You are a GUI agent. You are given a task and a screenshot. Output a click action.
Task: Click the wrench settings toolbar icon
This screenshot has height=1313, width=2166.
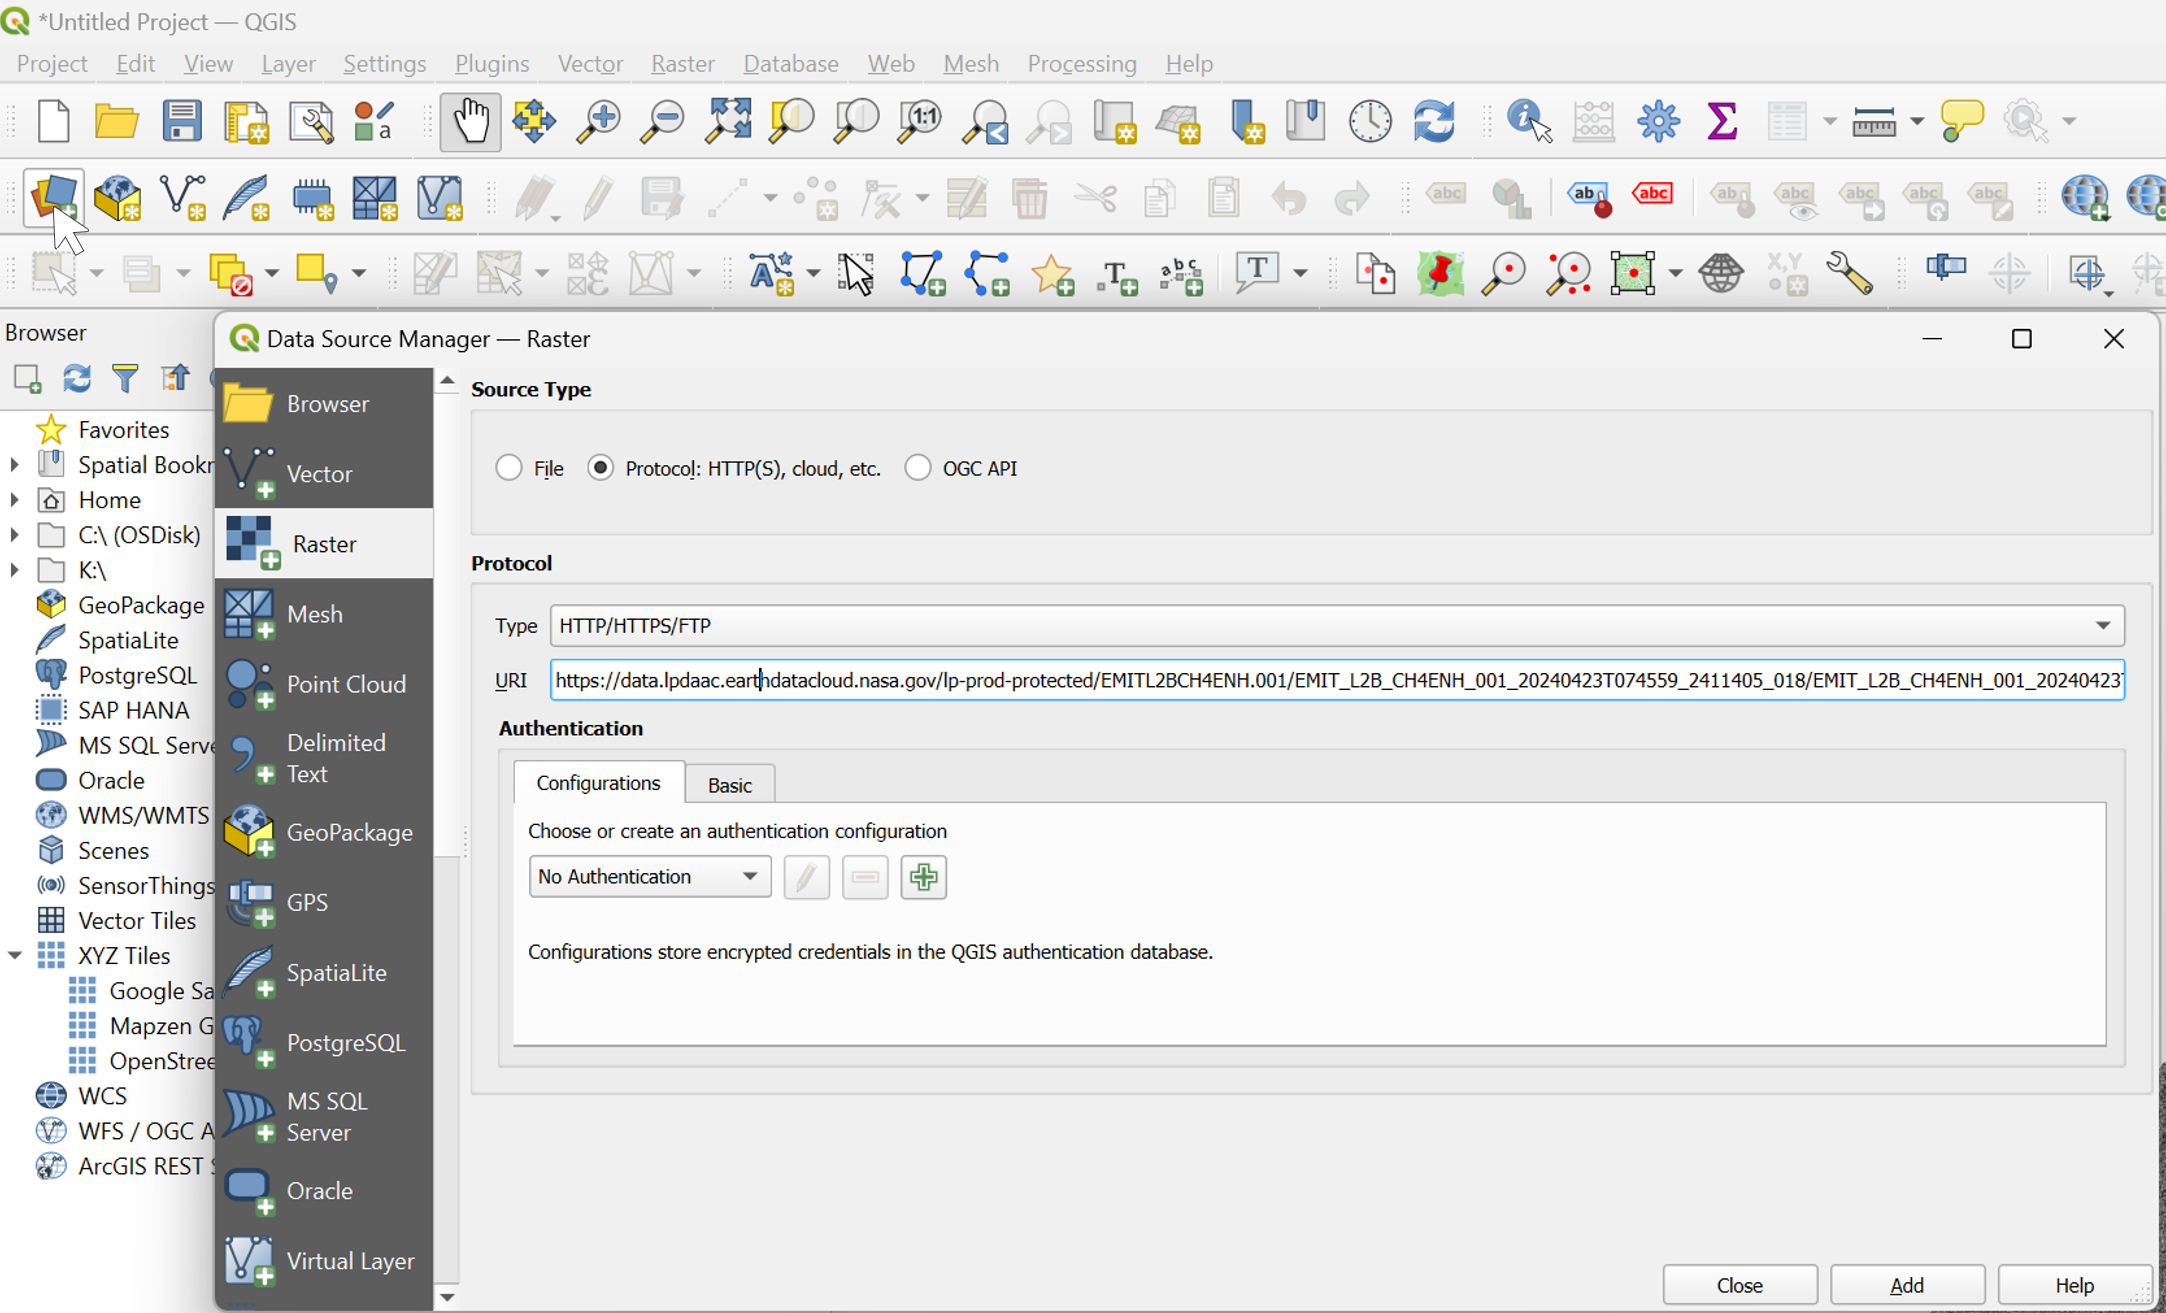[1849, 273]
